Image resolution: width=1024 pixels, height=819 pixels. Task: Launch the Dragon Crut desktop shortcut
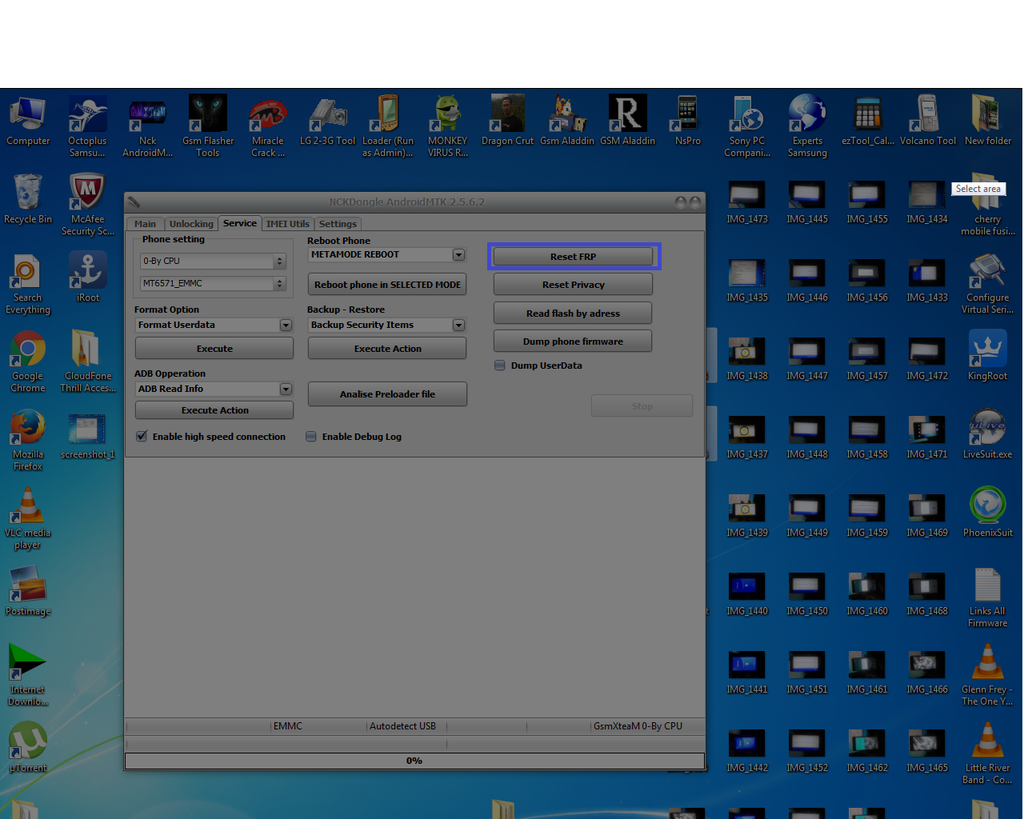508,116
